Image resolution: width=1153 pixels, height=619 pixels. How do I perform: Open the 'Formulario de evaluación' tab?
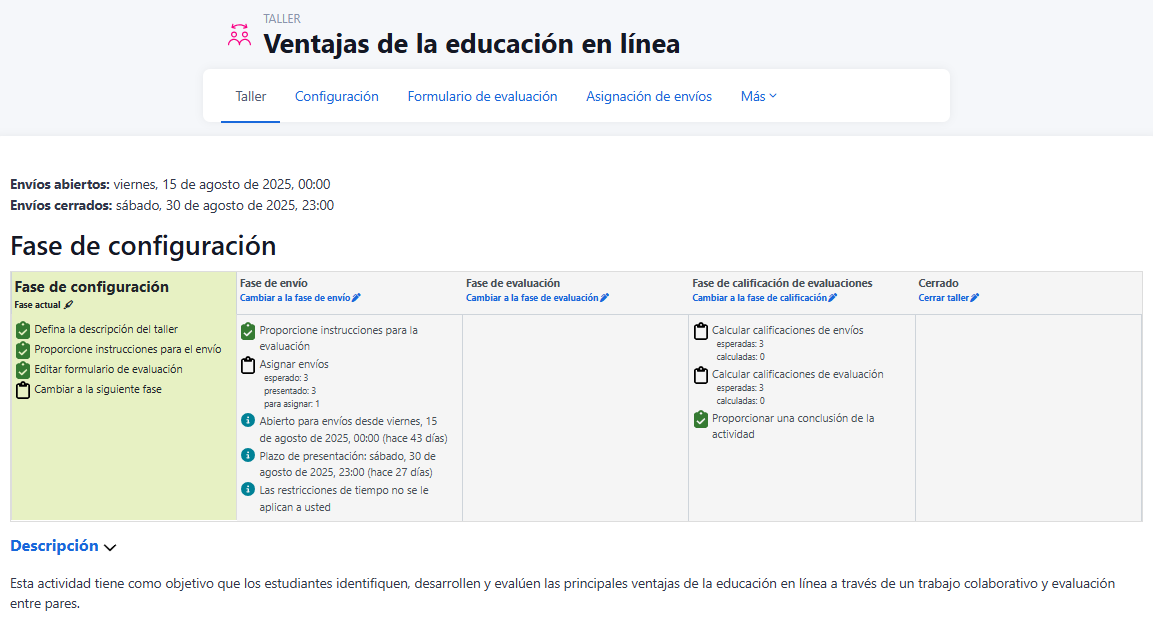coord(482,97)
